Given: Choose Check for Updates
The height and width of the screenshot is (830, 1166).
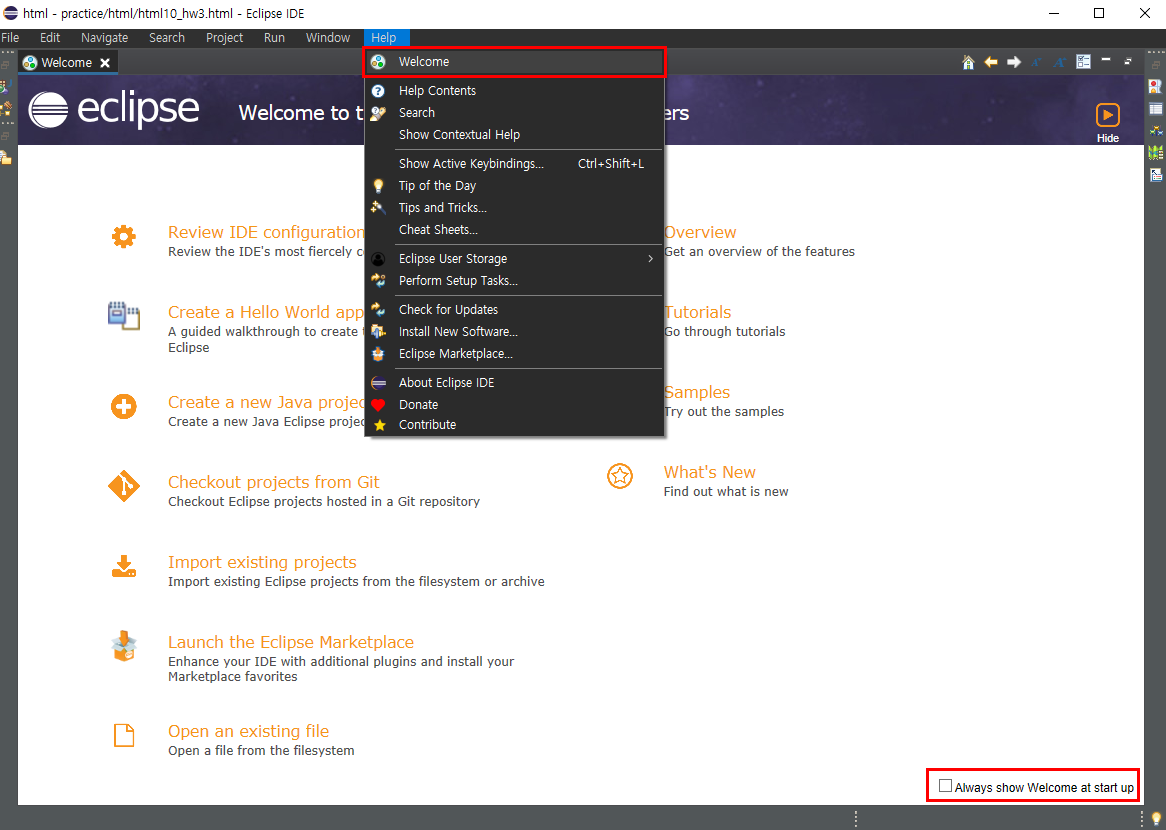Looking at the screenshot, I should (514, 309).
